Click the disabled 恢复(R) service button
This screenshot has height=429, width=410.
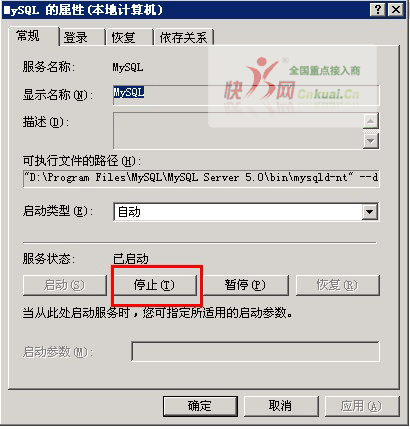tap(337, 285)
